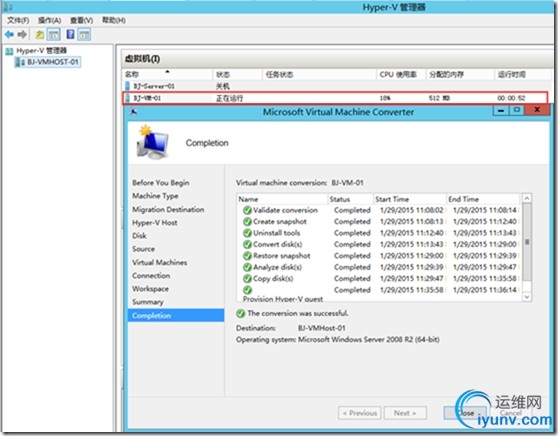
Task: Go to Source step
Action: click(x=143, y=249)
